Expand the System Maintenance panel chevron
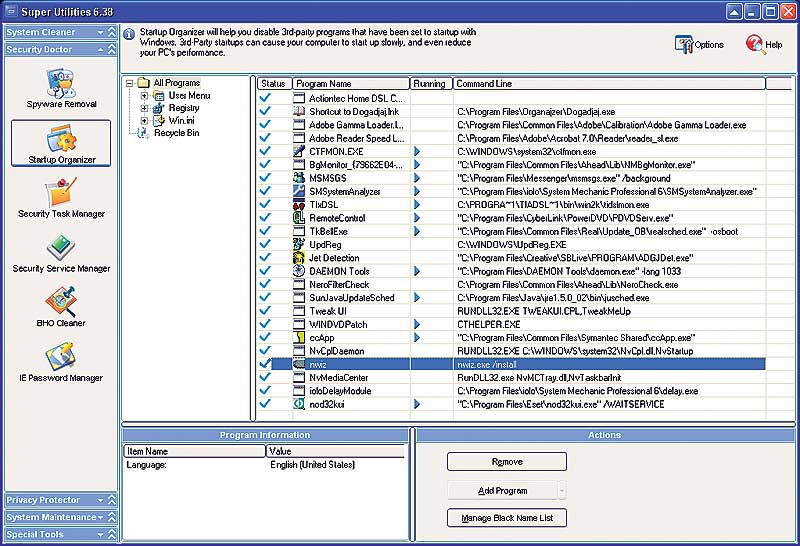The height and width of the screenshot is (546, 800). point(112,517)
